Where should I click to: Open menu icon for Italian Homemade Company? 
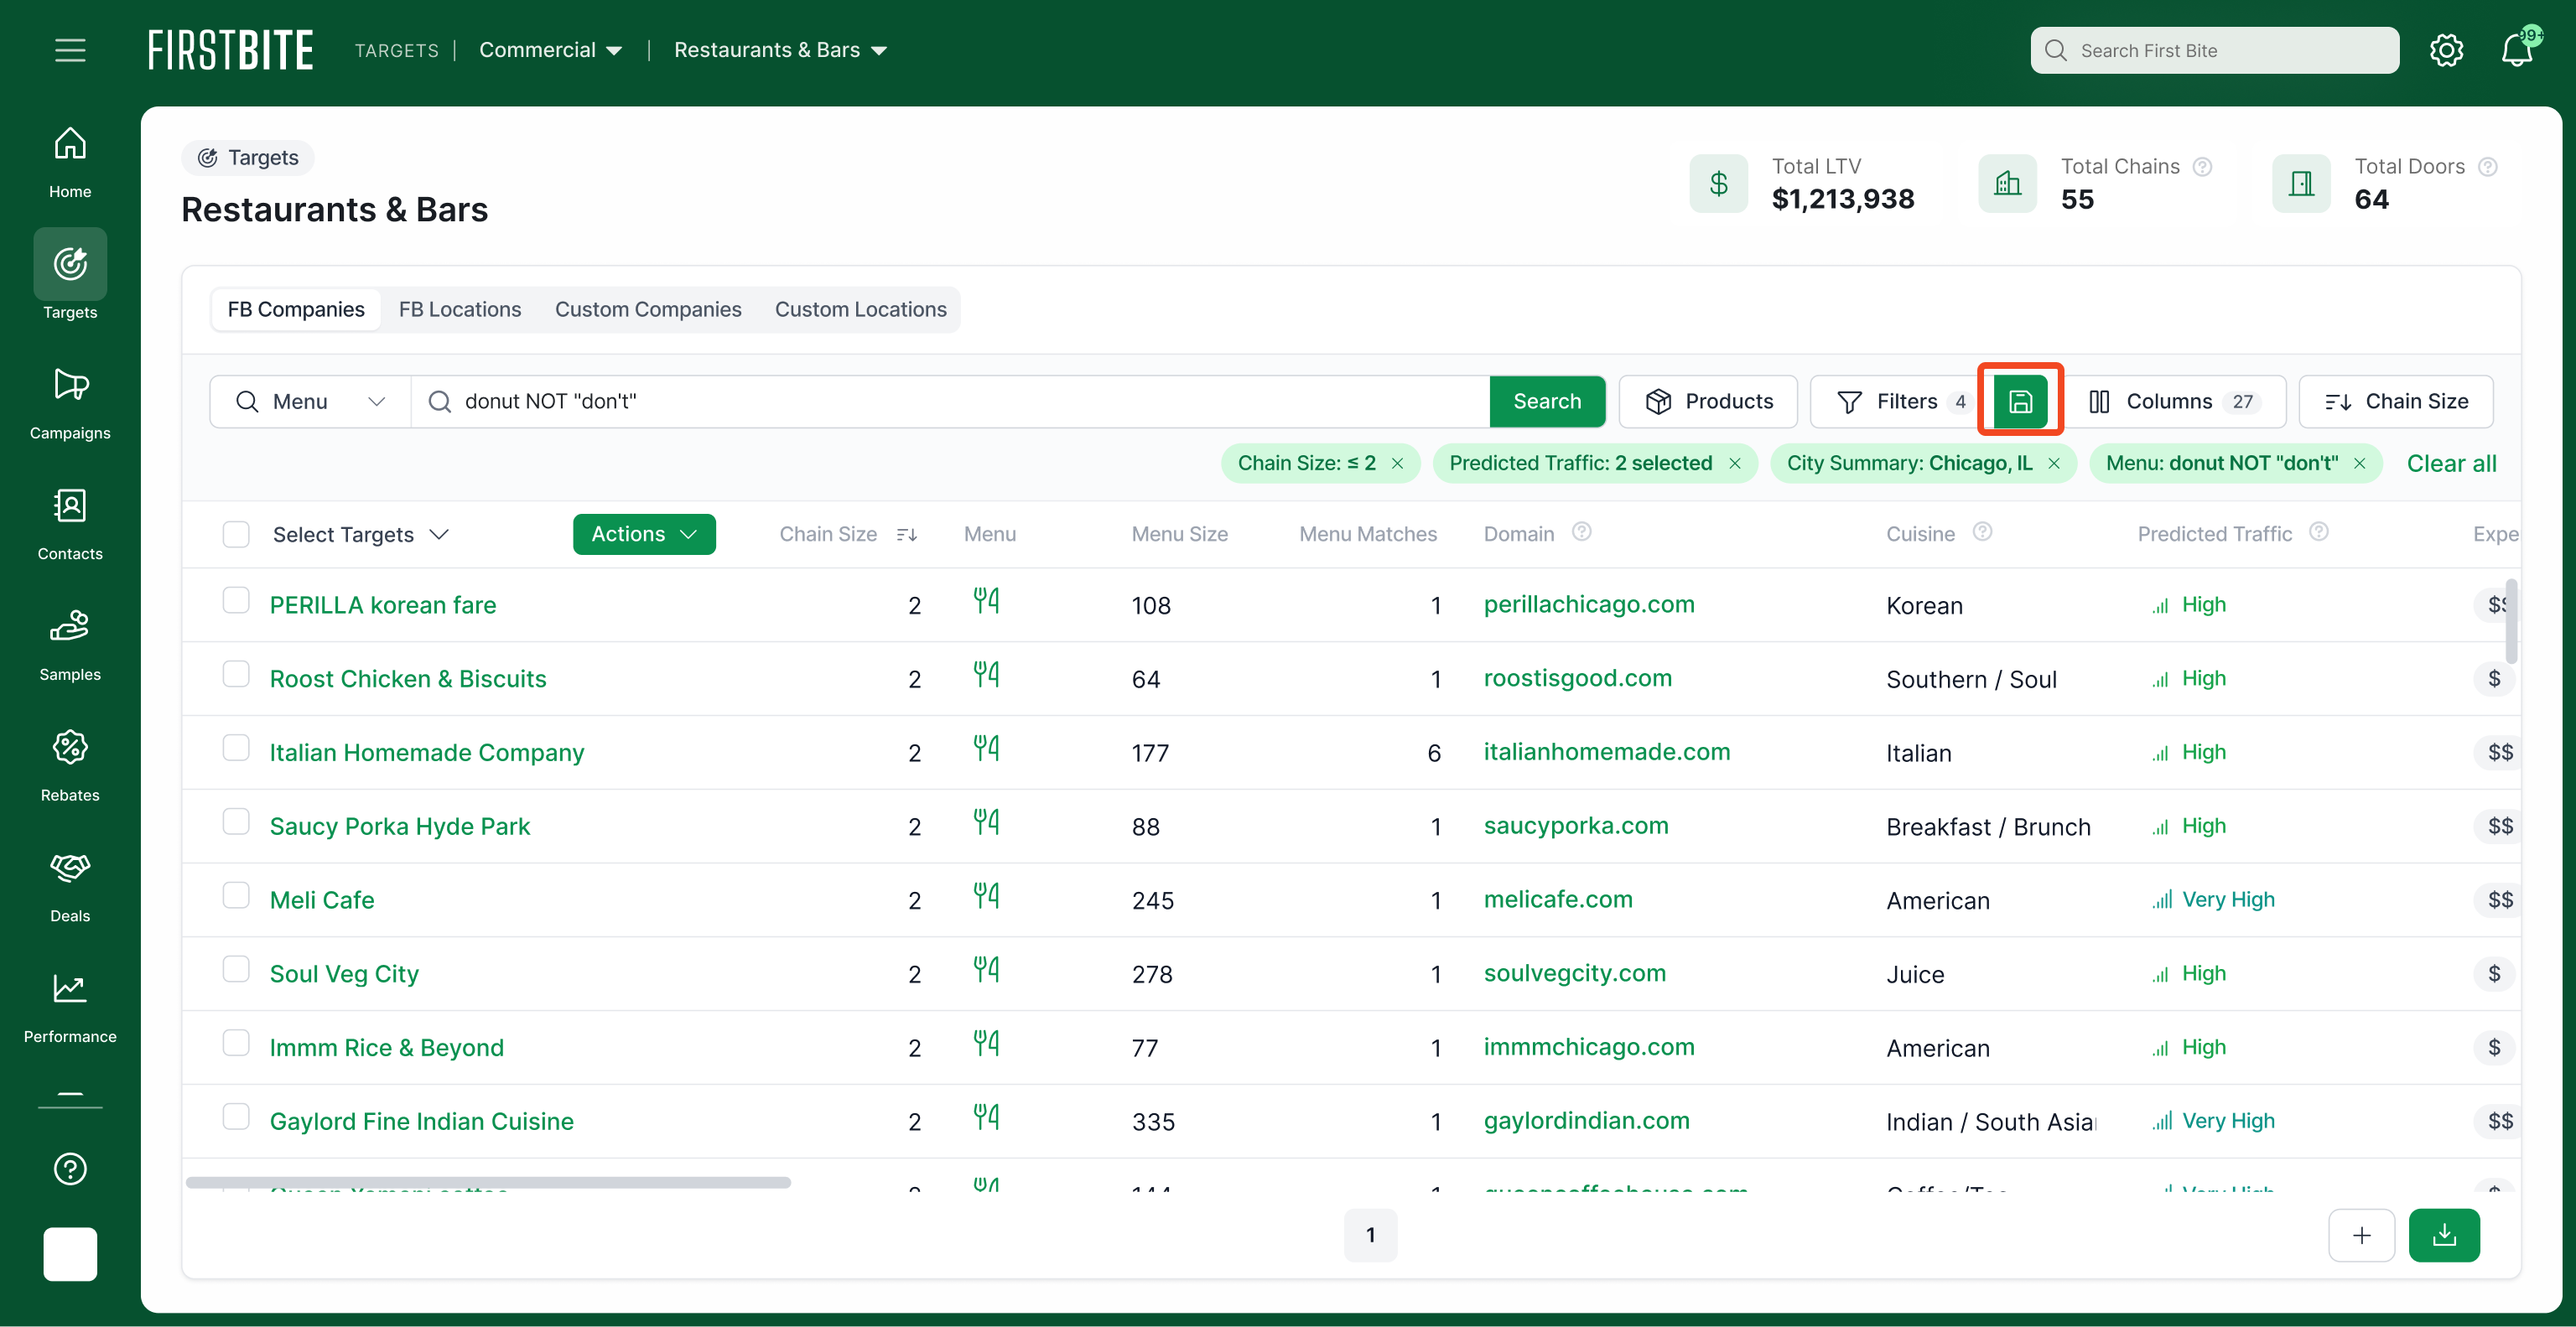[x=986, y=748]
